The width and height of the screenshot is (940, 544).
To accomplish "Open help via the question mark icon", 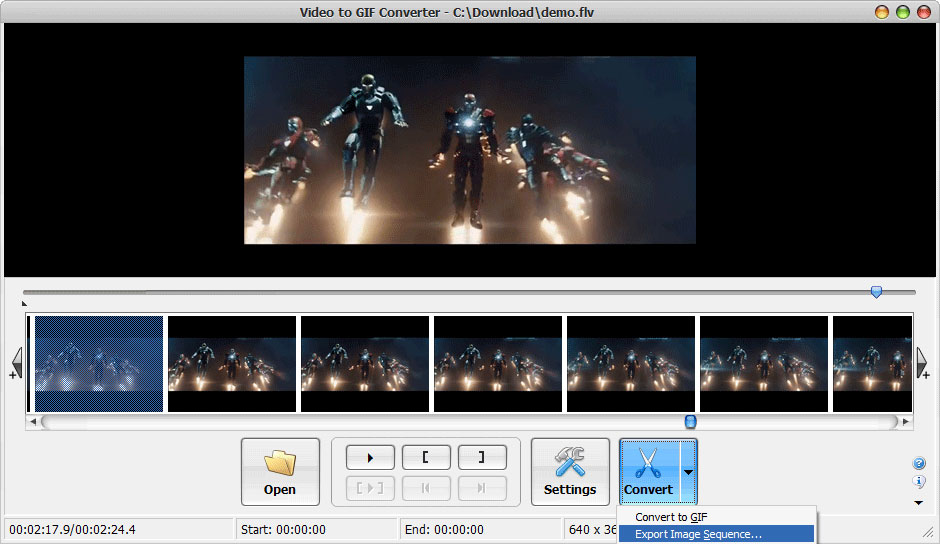I will pos(919,463).
